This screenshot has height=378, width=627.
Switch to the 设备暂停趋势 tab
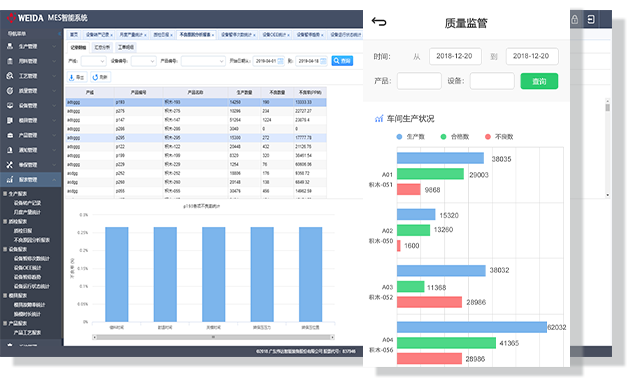310,35
